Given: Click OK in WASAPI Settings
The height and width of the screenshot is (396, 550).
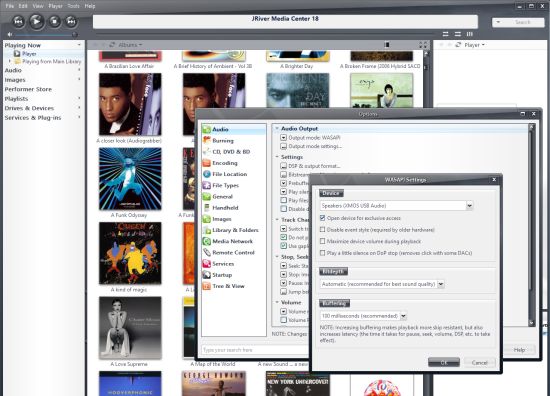Looking at the screenshot, I should point(444,362).
